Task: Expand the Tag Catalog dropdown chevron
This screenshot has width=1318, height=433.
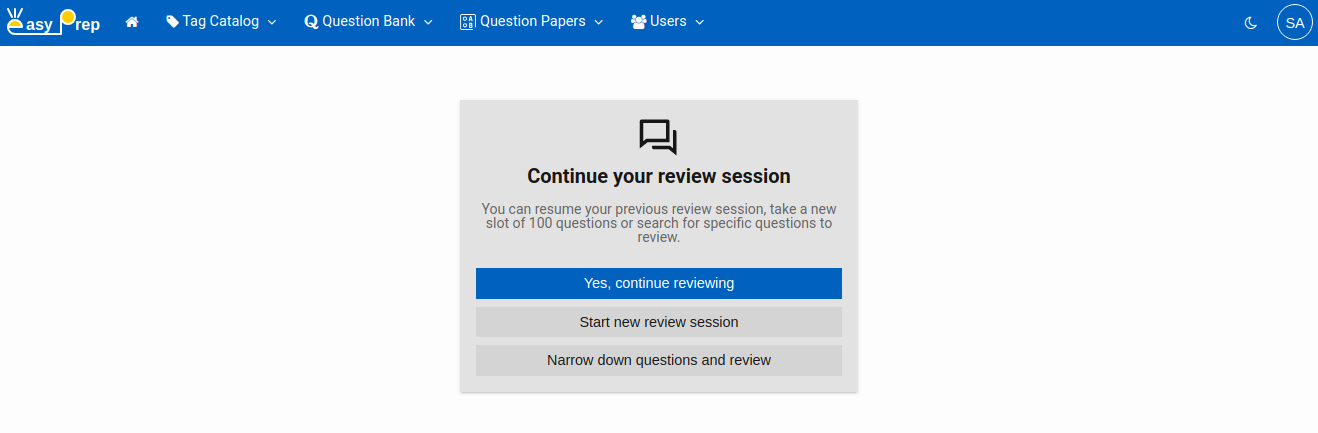Action: (271, 22)
